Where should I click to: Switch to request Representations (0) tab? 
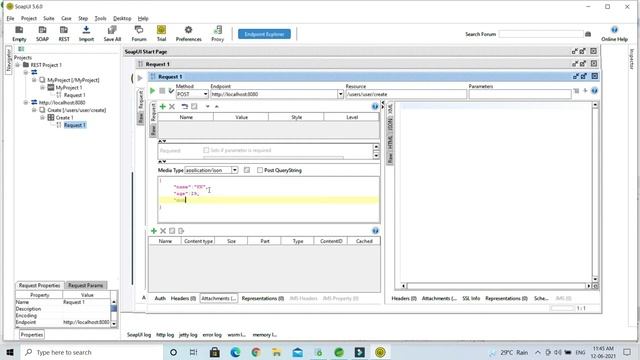point(262,298)
